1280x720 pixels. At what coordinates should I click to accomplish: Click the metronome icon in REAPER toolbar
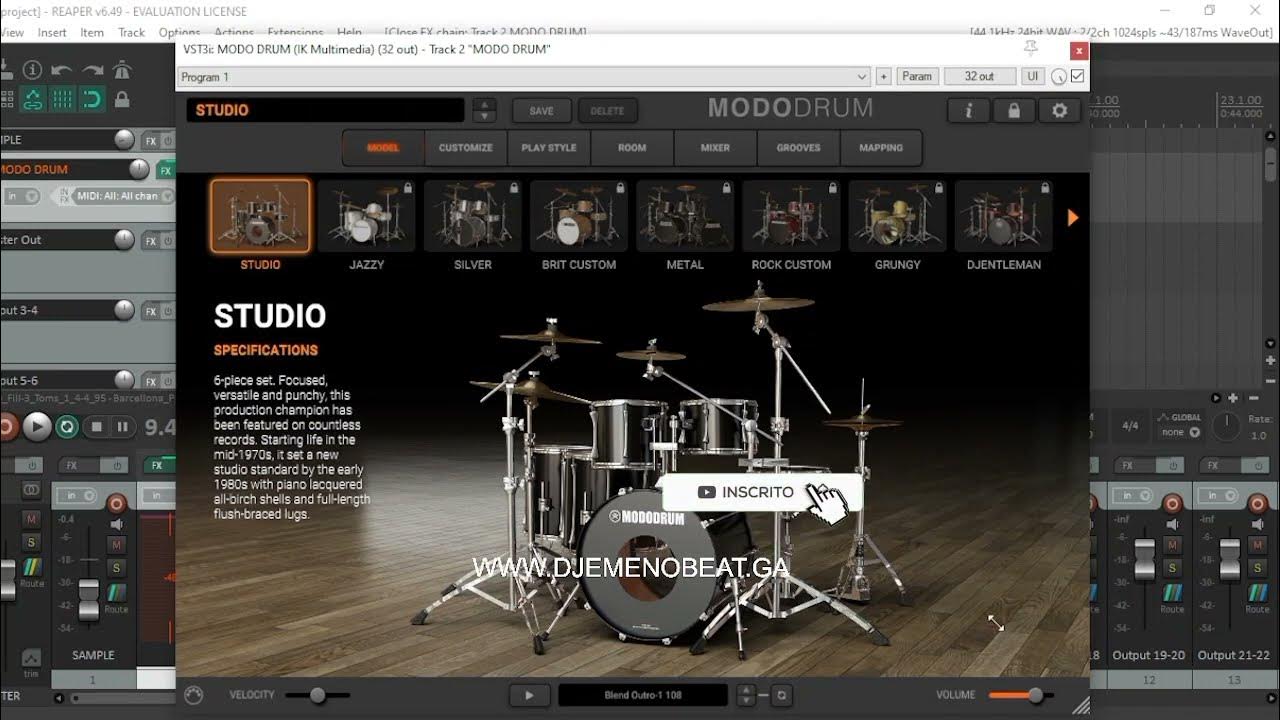tap(122, 70)
